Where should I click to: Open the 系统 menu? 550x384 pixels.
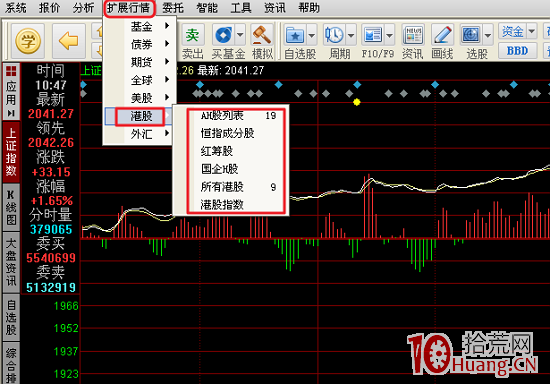point(16,8)
